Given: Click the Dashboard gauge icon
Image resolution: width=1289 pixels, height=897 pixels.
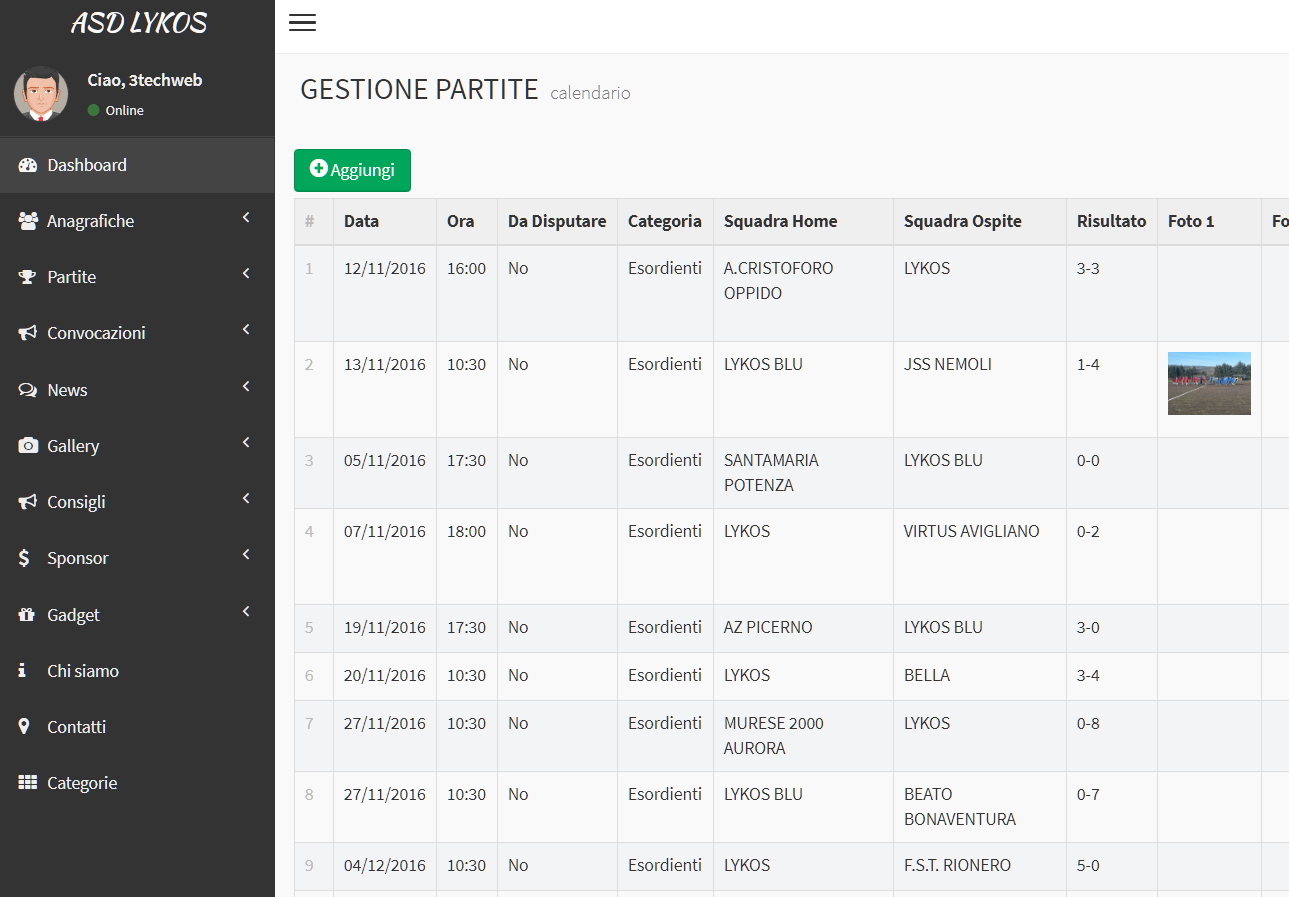Looking at the screenshot, I should (27, 165).
